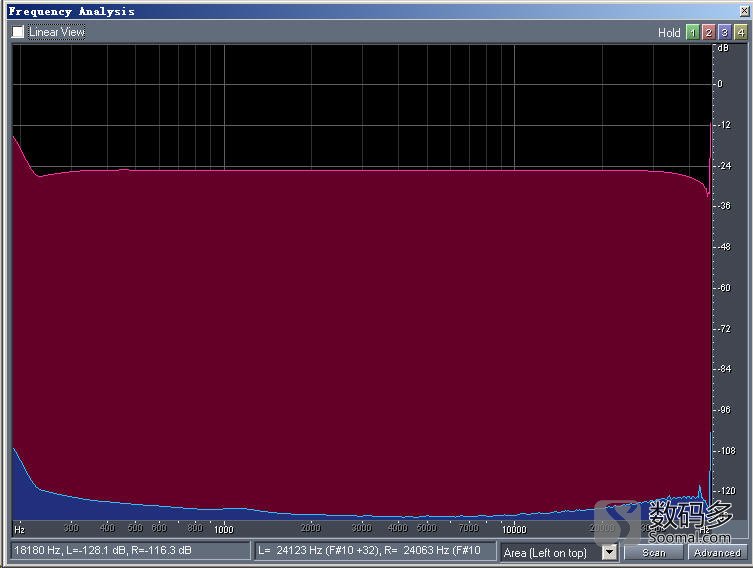Click the 1000 Hz mark on frequency axis

click(x=223, y=529)
